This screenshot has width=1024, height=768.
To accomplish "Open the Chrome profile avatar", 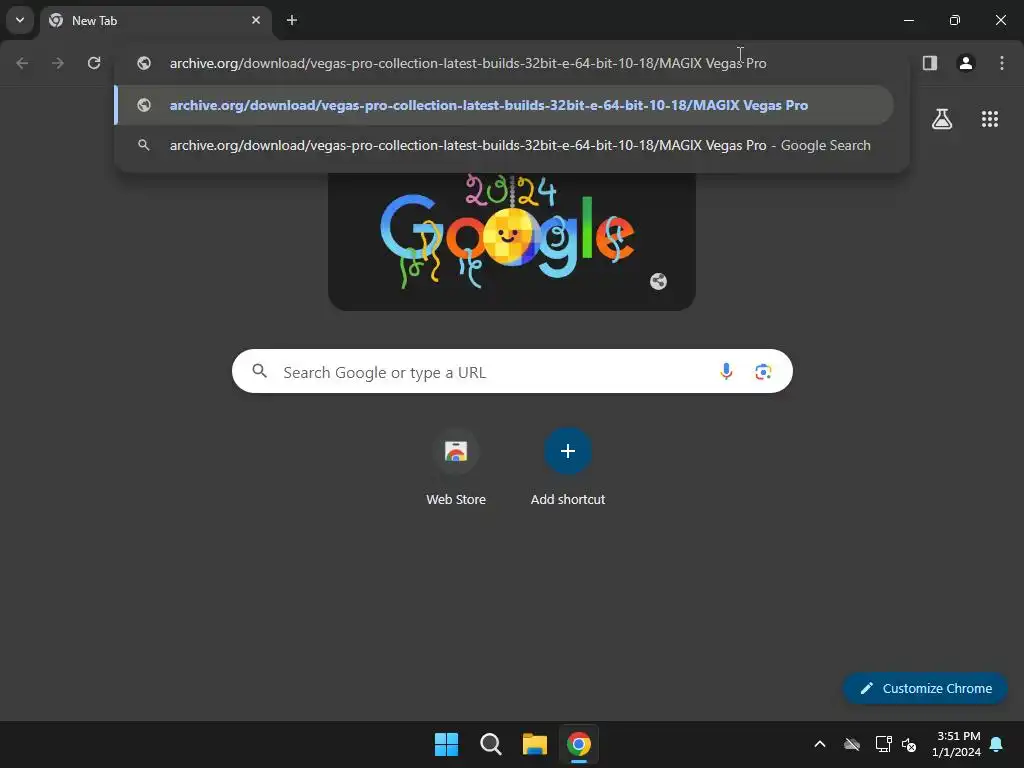I will (x=966, y=63).
